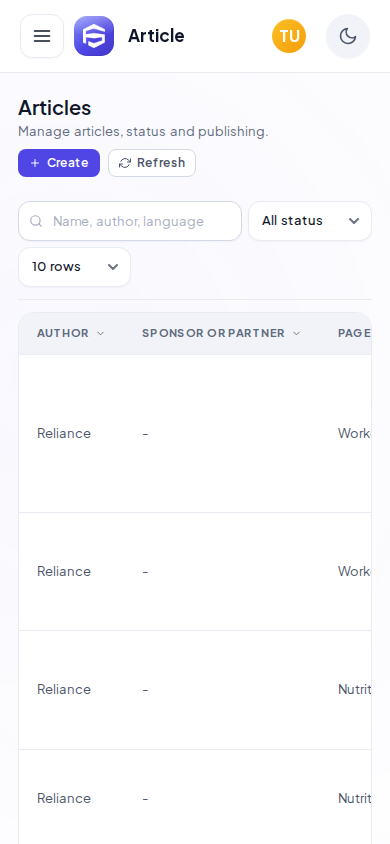
Task: Click the search magnifier icon
Action: (36, 221)
